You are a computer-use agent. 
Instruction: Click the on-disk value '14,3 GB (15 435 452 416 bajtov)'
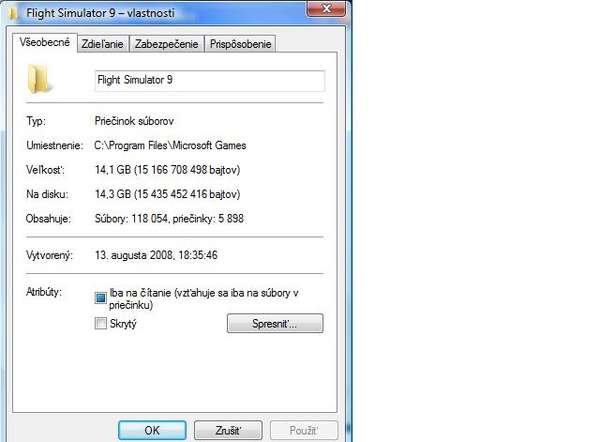(168, 194)
